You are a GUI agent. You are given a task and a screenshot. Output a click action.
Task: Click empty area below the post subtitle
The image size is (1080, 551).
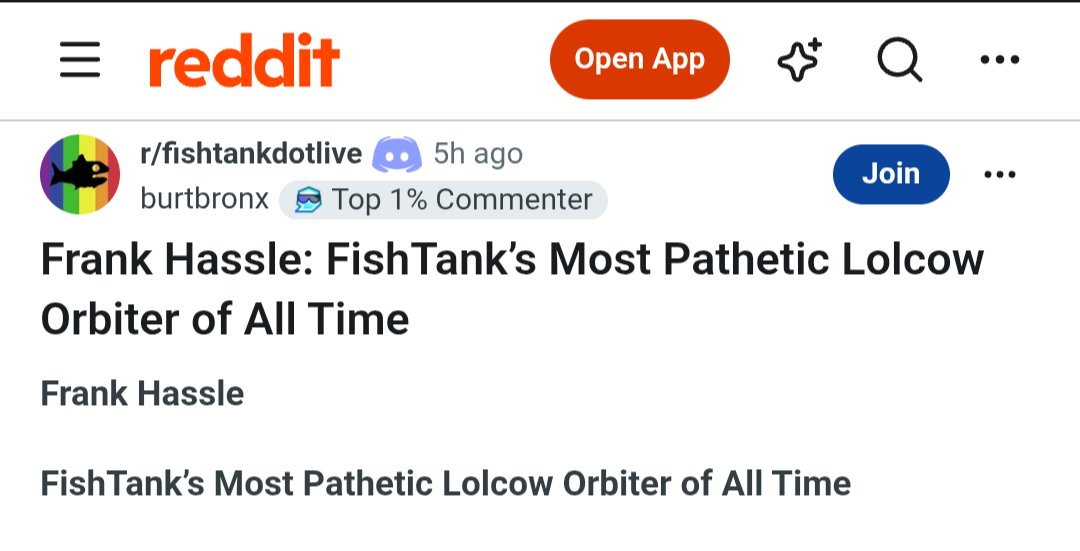tap(540, 529)
